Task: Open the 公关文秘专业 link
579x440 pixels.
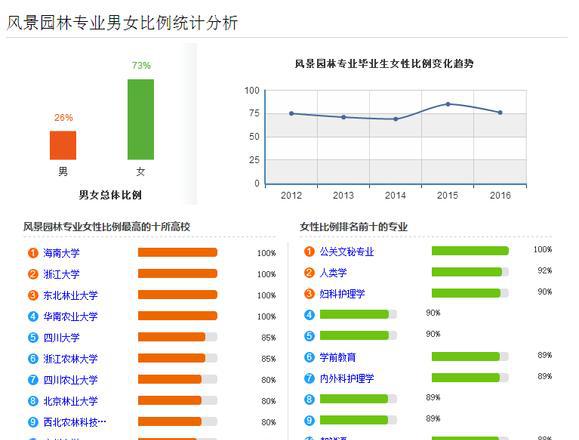Action: [347, 252]
